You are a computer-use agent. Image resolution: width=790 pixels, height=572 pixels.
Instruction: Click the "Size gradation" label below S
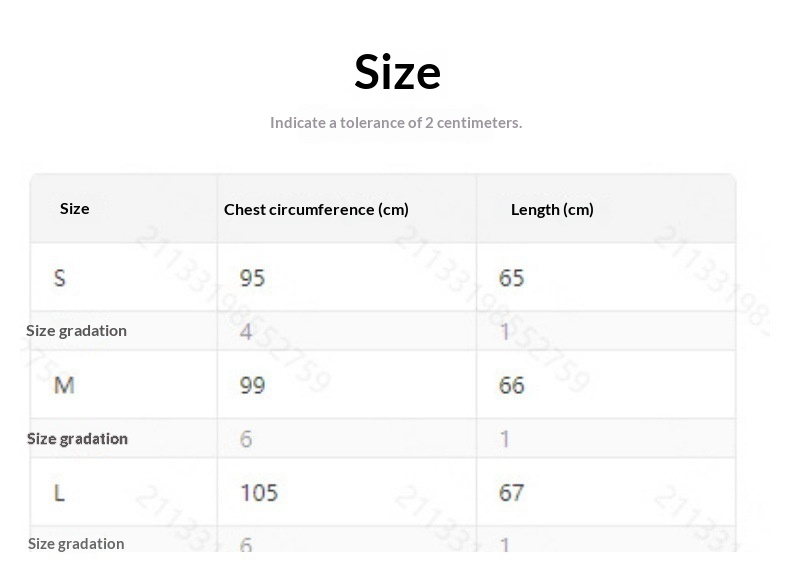(x=77, y=330)
